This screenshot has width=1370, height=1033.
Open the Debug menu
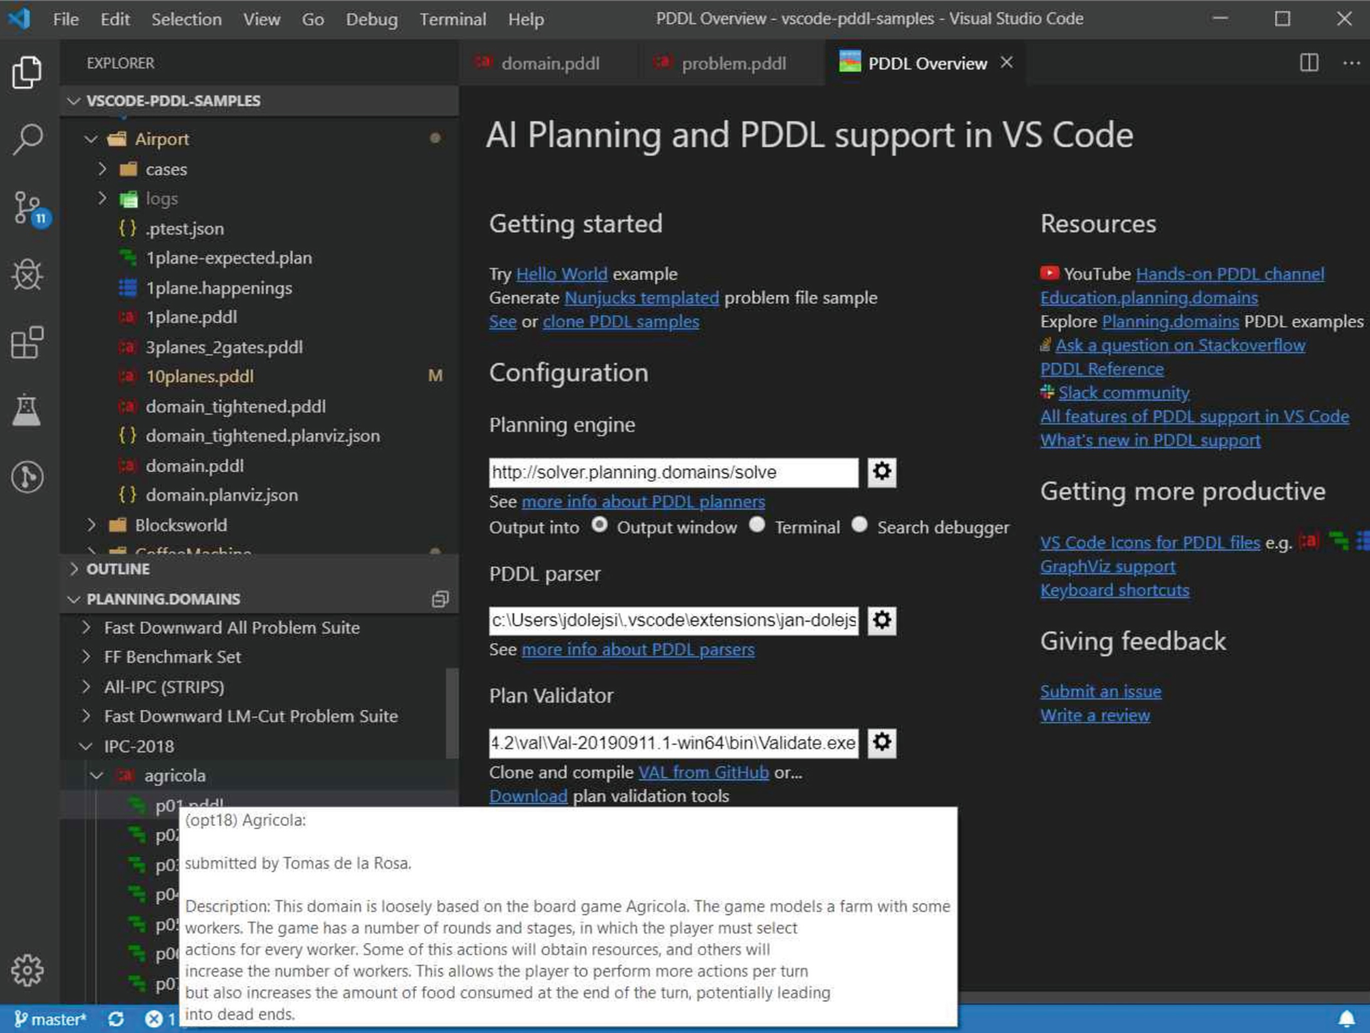(x=371, y=19)
